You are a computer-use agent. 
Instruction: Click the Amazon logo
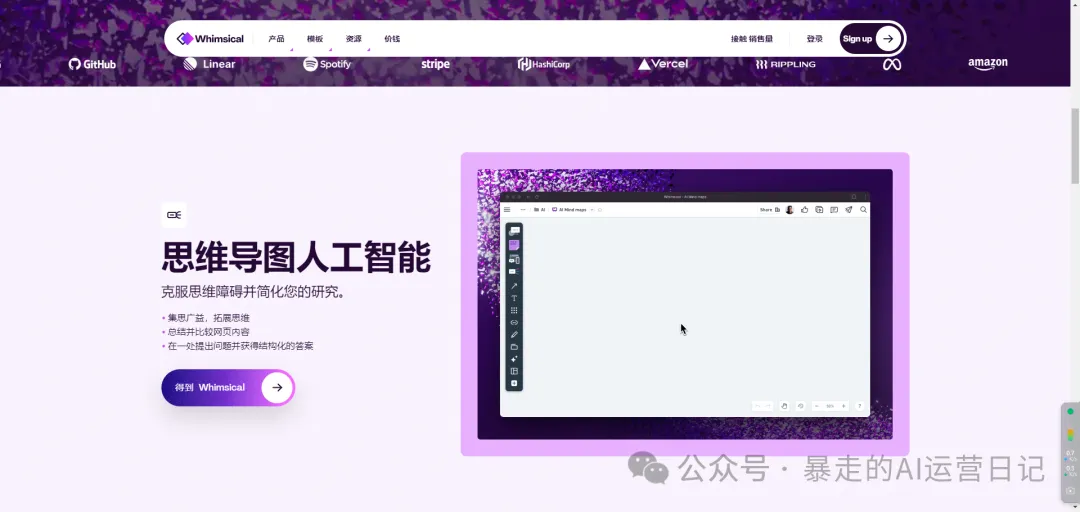pyautogui.click(x=988, y=63)
